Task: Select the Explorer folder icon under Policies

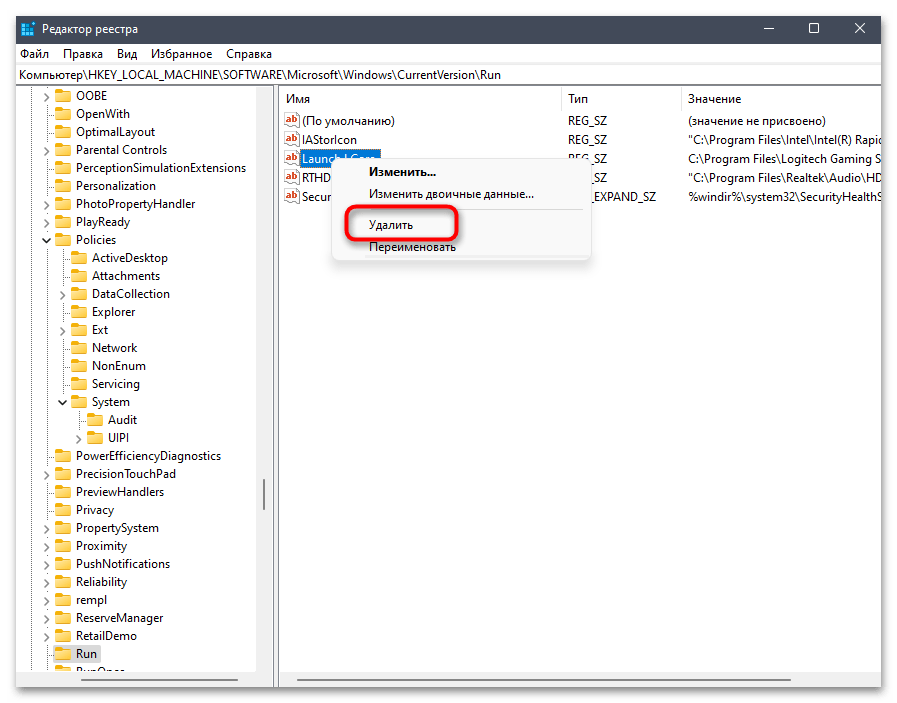Action: click(x=78, y=312)
